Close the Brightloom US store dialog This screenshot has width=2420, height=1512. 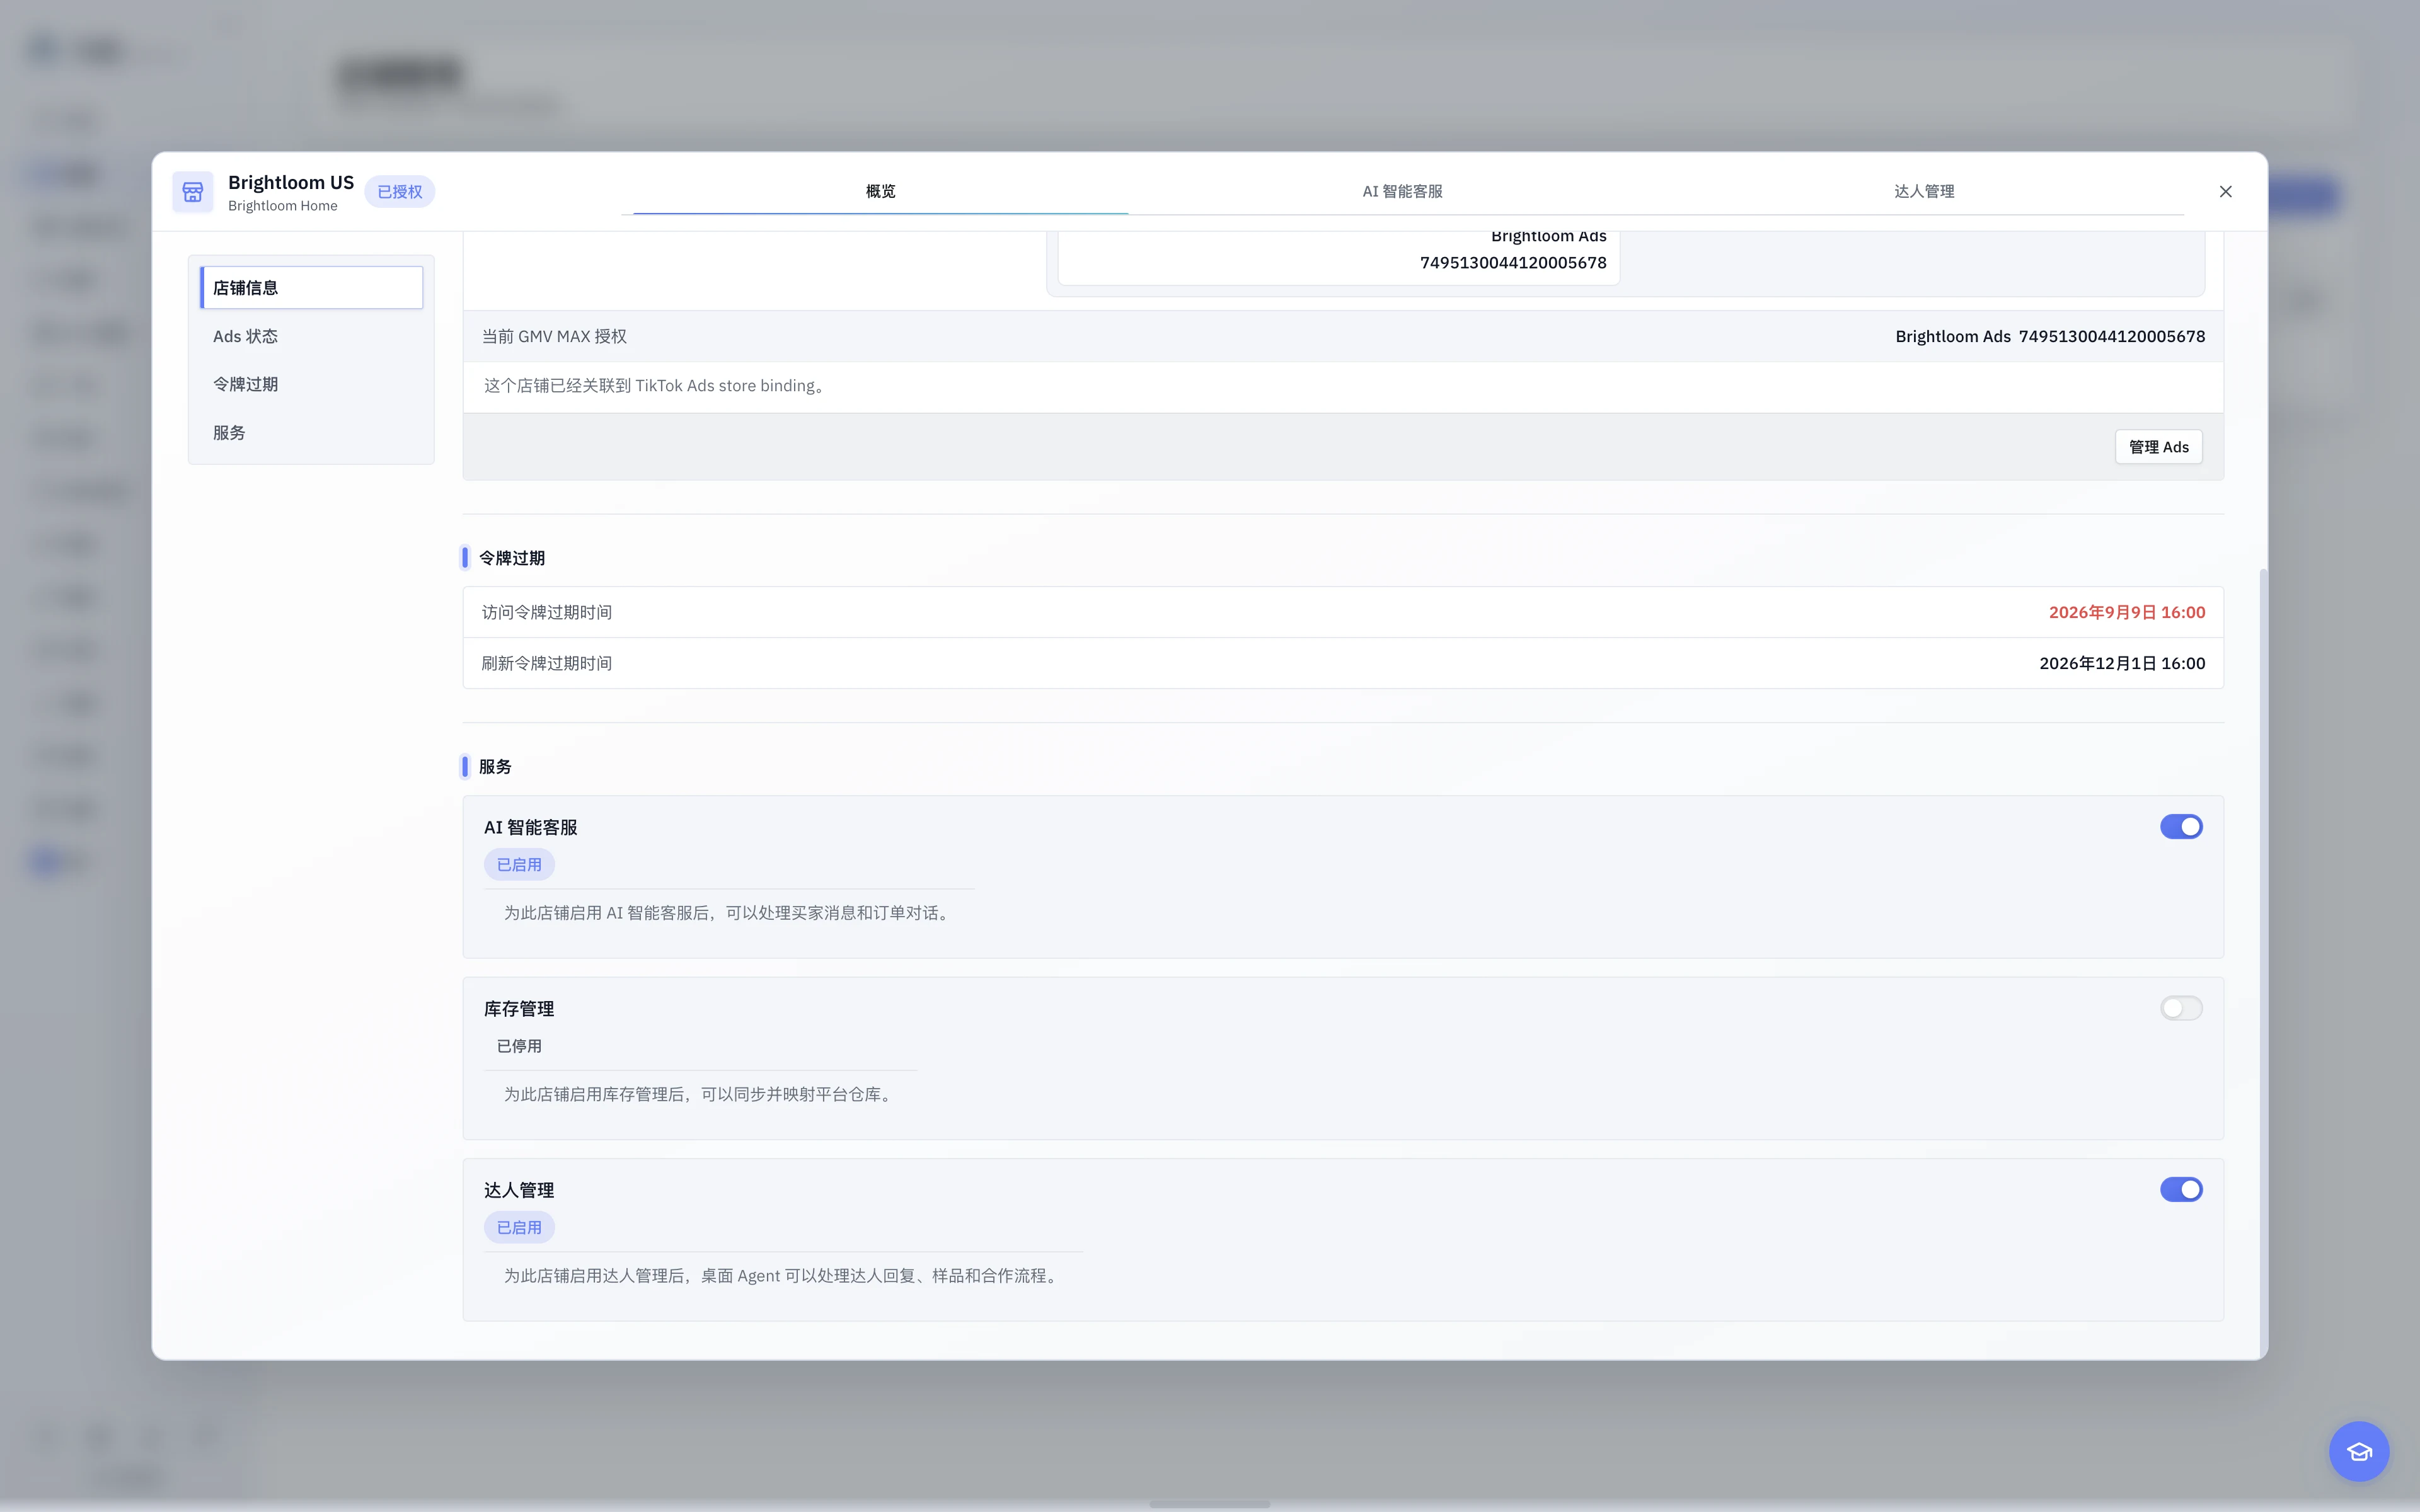pyautogui.click(x=2225, y=192)
